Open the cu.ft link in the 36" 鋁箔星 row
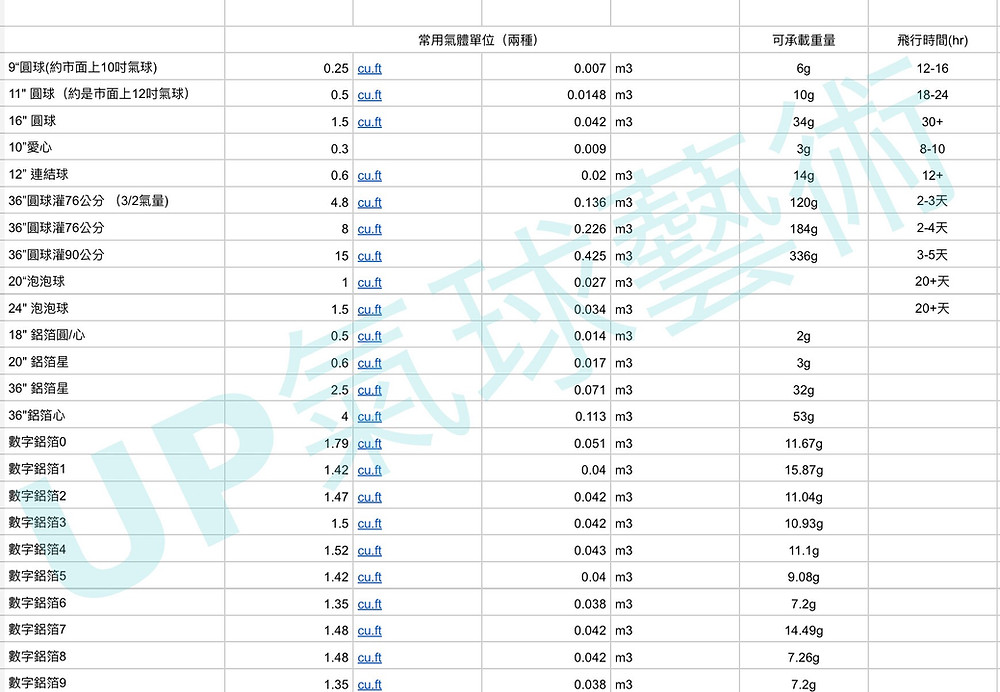Image resolution: width=1000 pixels, height=692 pixels. 369,390
